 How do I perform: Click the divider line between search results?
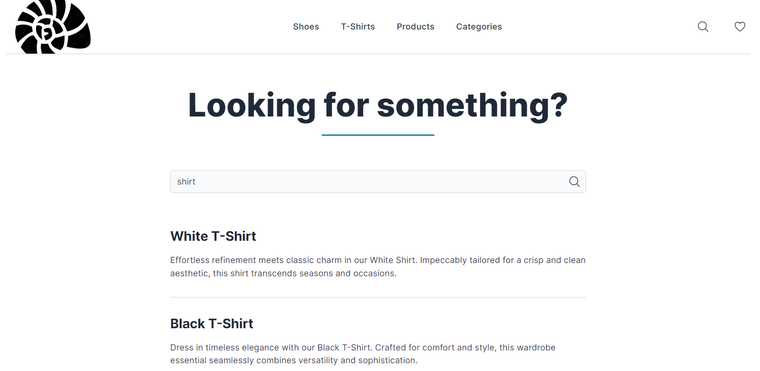pos(378,297)
